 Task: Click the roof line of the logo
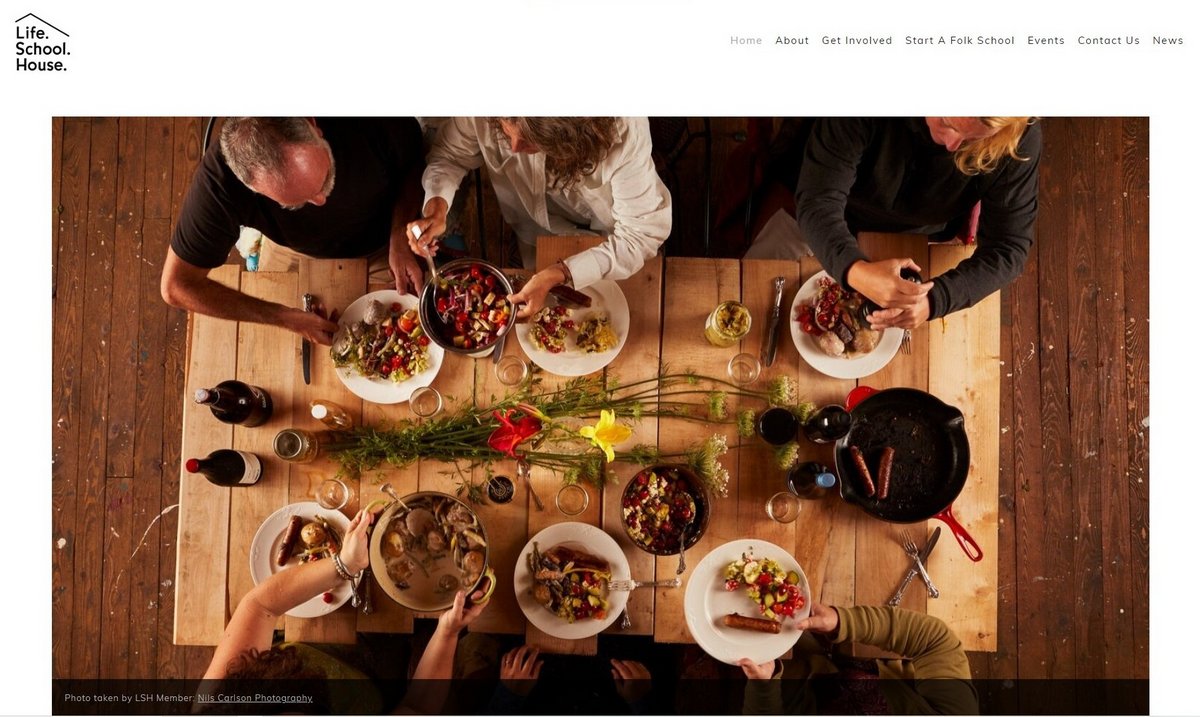[42, 25]
